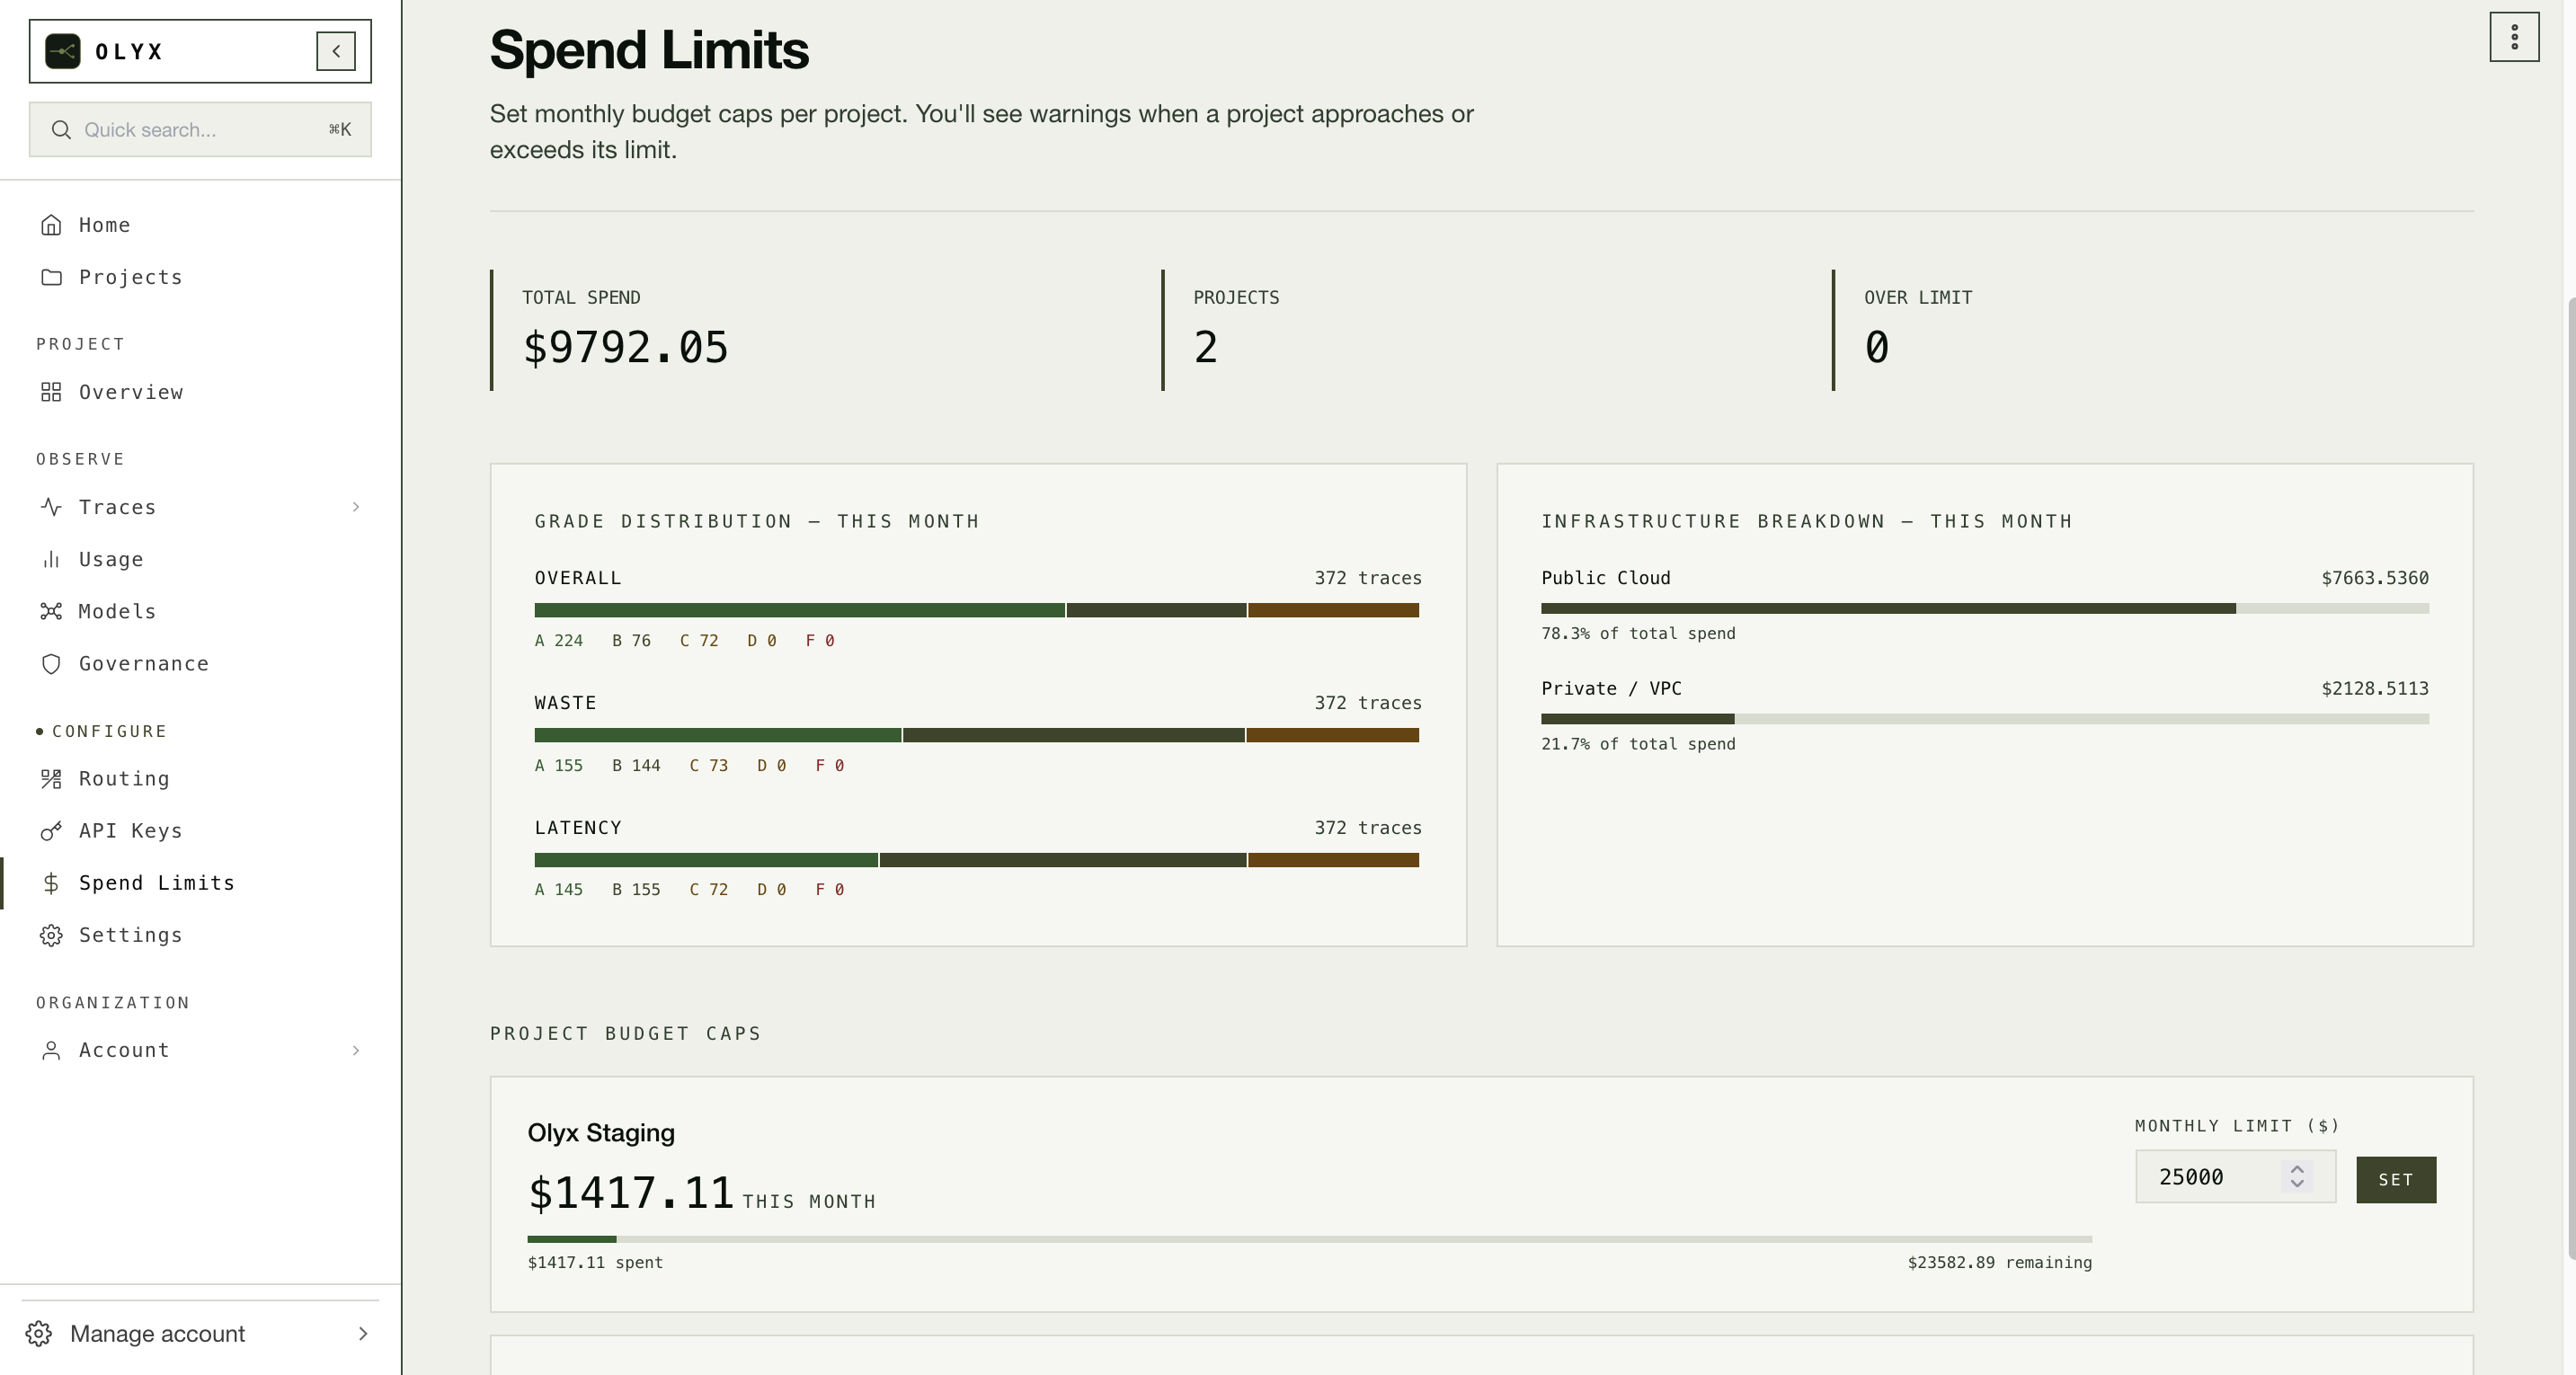Screen dimensions: 2576x1375
Task: Click the $9792.05 total spend value
Action: (626, 347)
